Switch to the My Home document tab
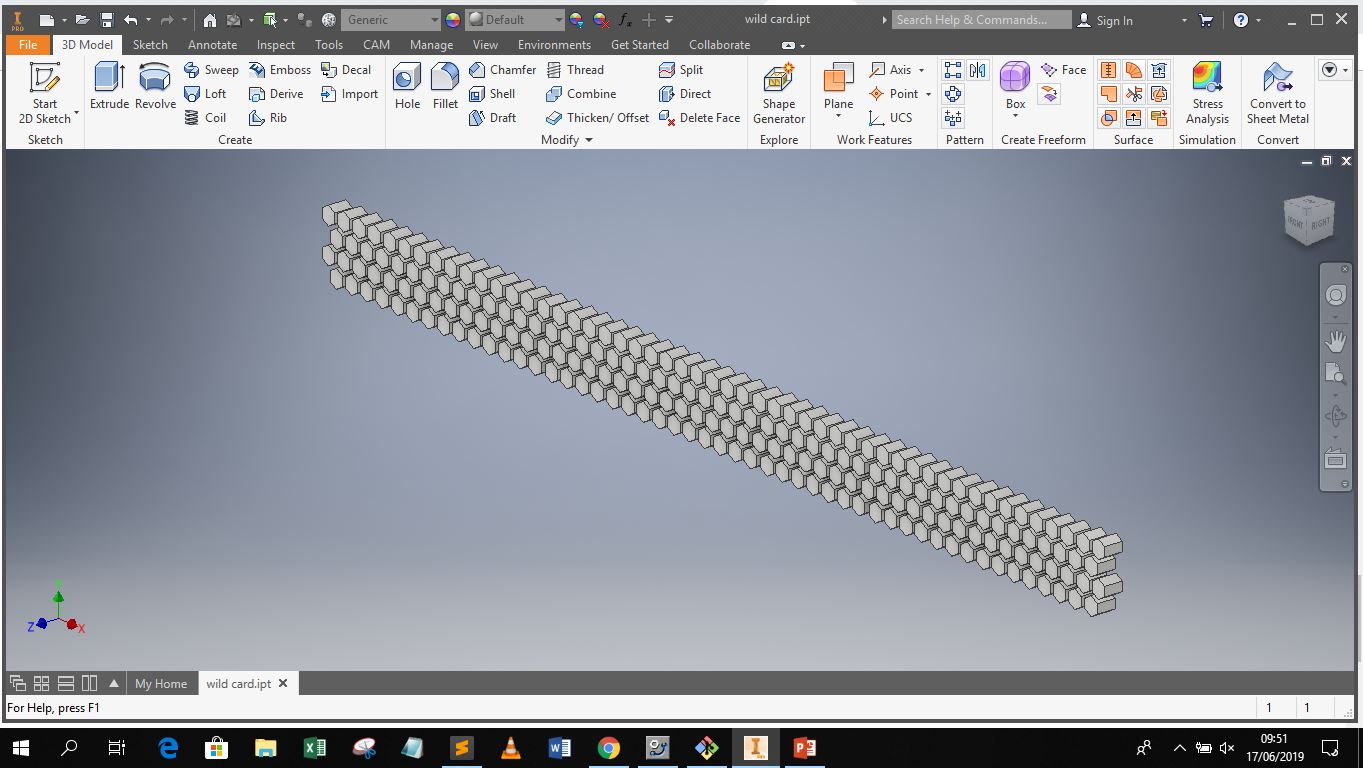 [x=161, y=684]
